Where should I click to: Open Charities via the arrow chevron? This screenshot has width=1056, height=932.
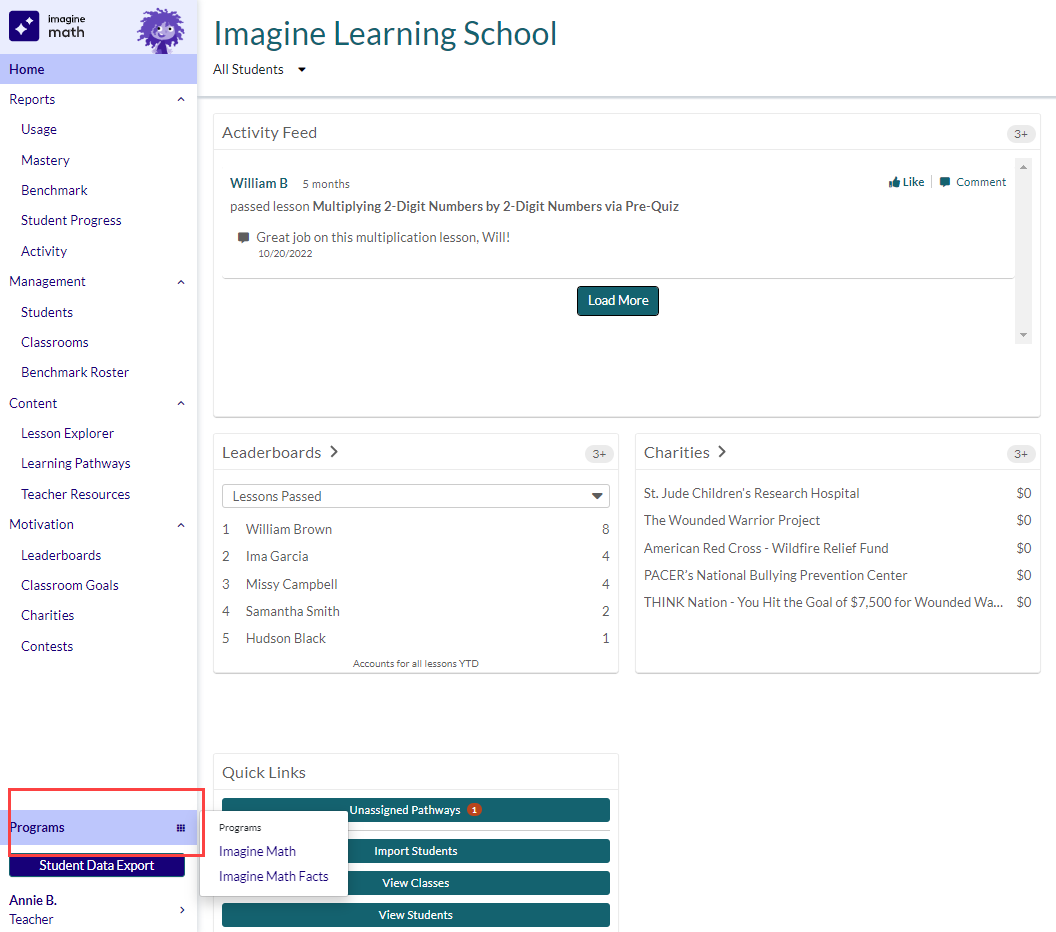pyautogui.click(x=722, y=452)
